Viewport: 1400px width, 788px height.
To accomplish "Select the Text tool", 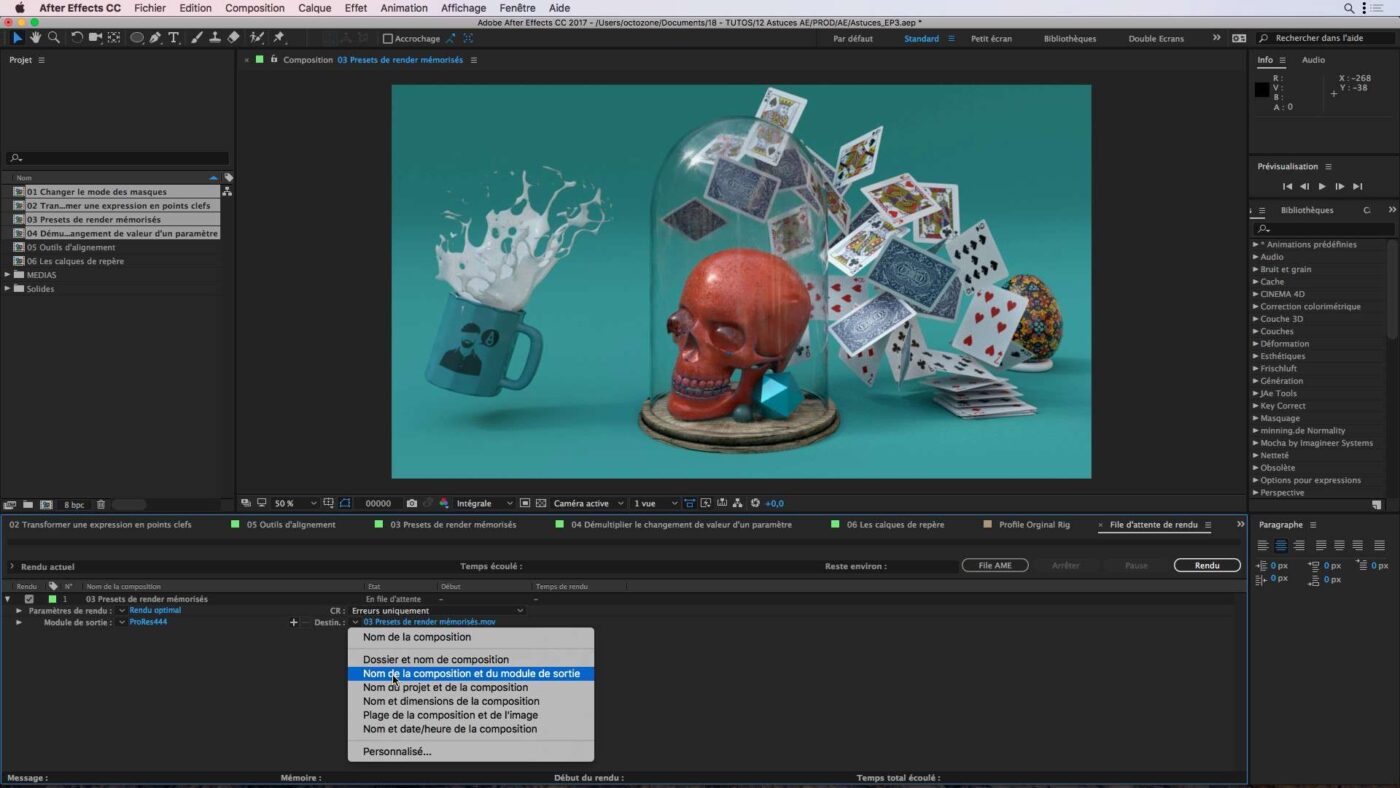I will [174, 38].
